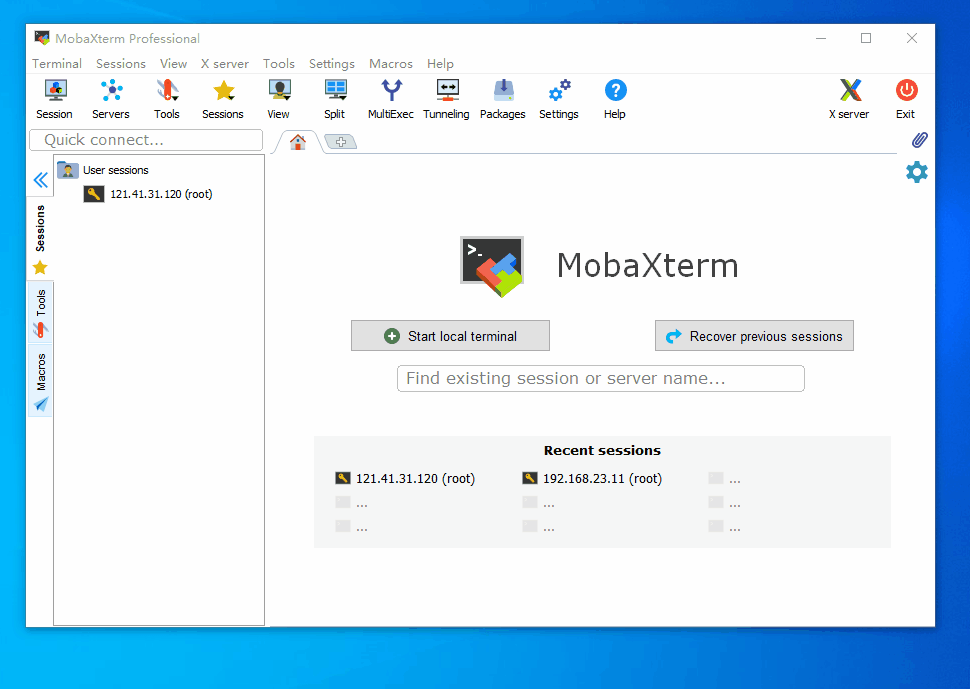The width and height of the screenshot is (970, 689).
Task: Open Tools in the top toolbar
Action: pyautogui.click(x=166, y=99)
